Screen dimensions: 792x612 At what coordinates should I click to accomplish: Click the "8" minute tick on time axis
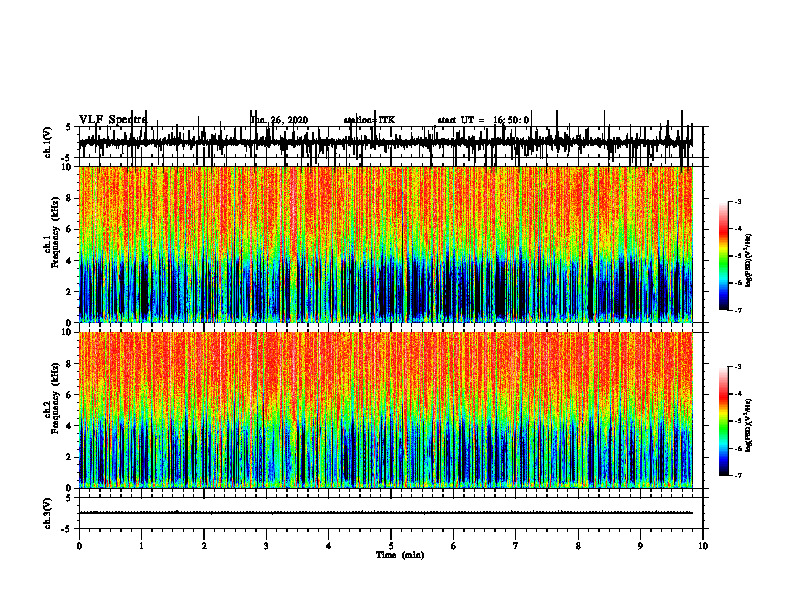coord(578,546)
